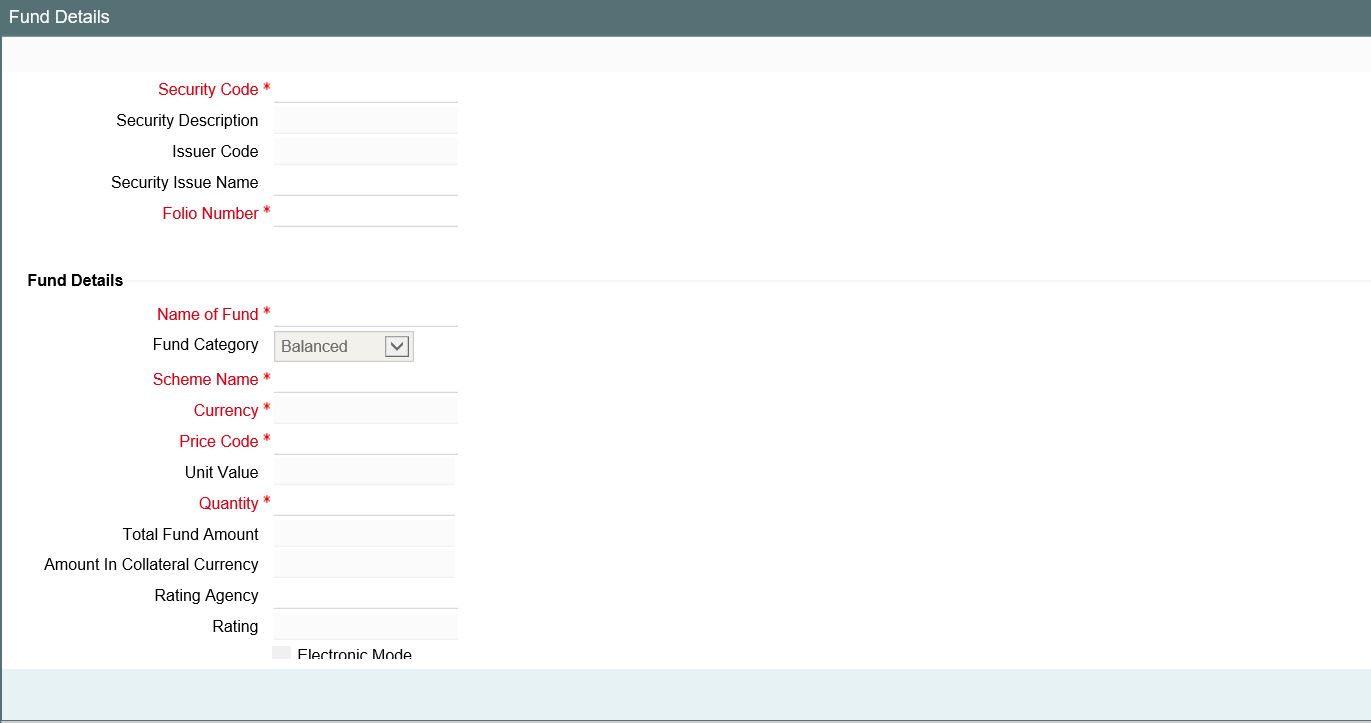Click the Price Code label
This screenshot has height=723, width=1371.
click(x=219, y=442)
